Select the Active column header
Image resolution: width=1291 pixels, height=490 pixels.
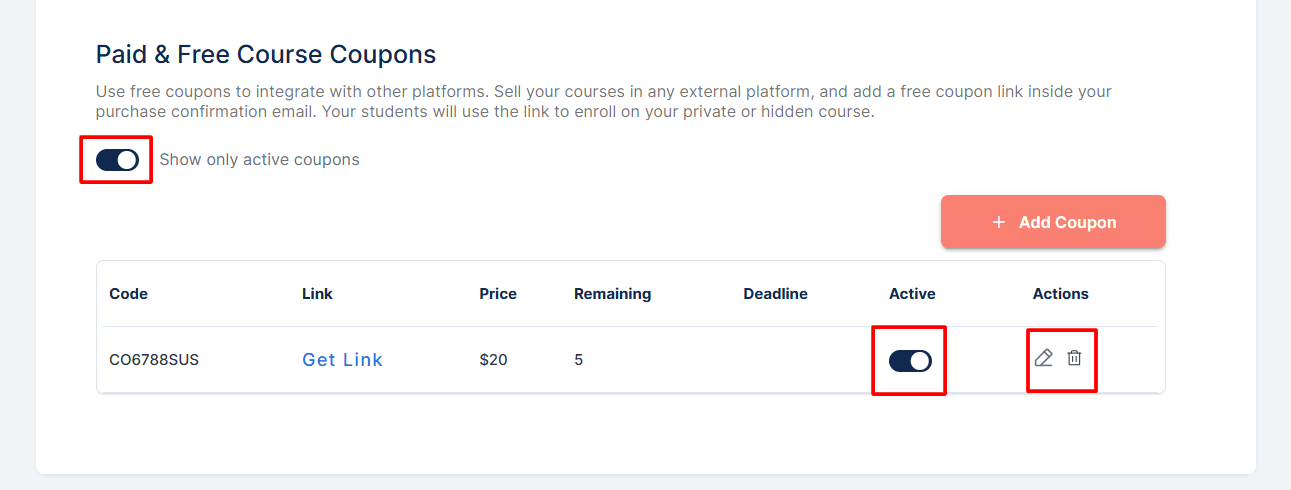point(912,294)
